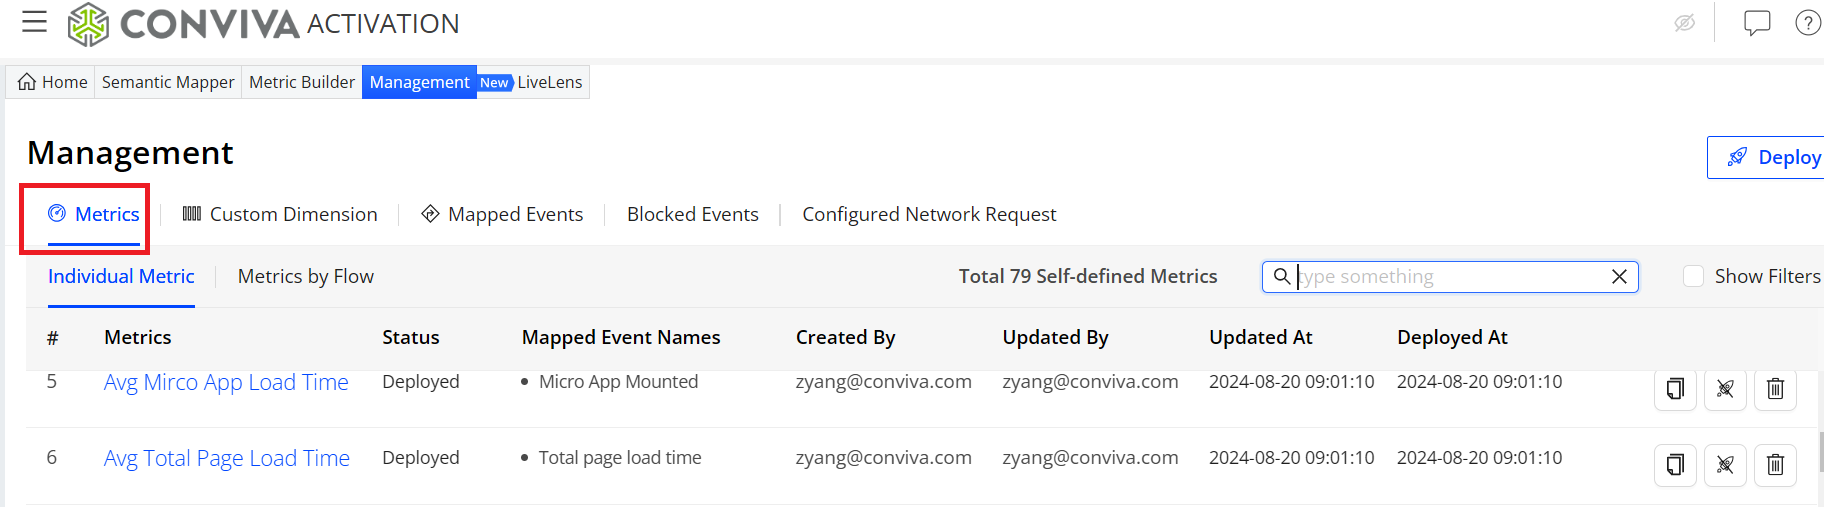This screenshot has width=1824, height=507.
Task: Open the hamburger navigation menu
Action: [35, 21]
